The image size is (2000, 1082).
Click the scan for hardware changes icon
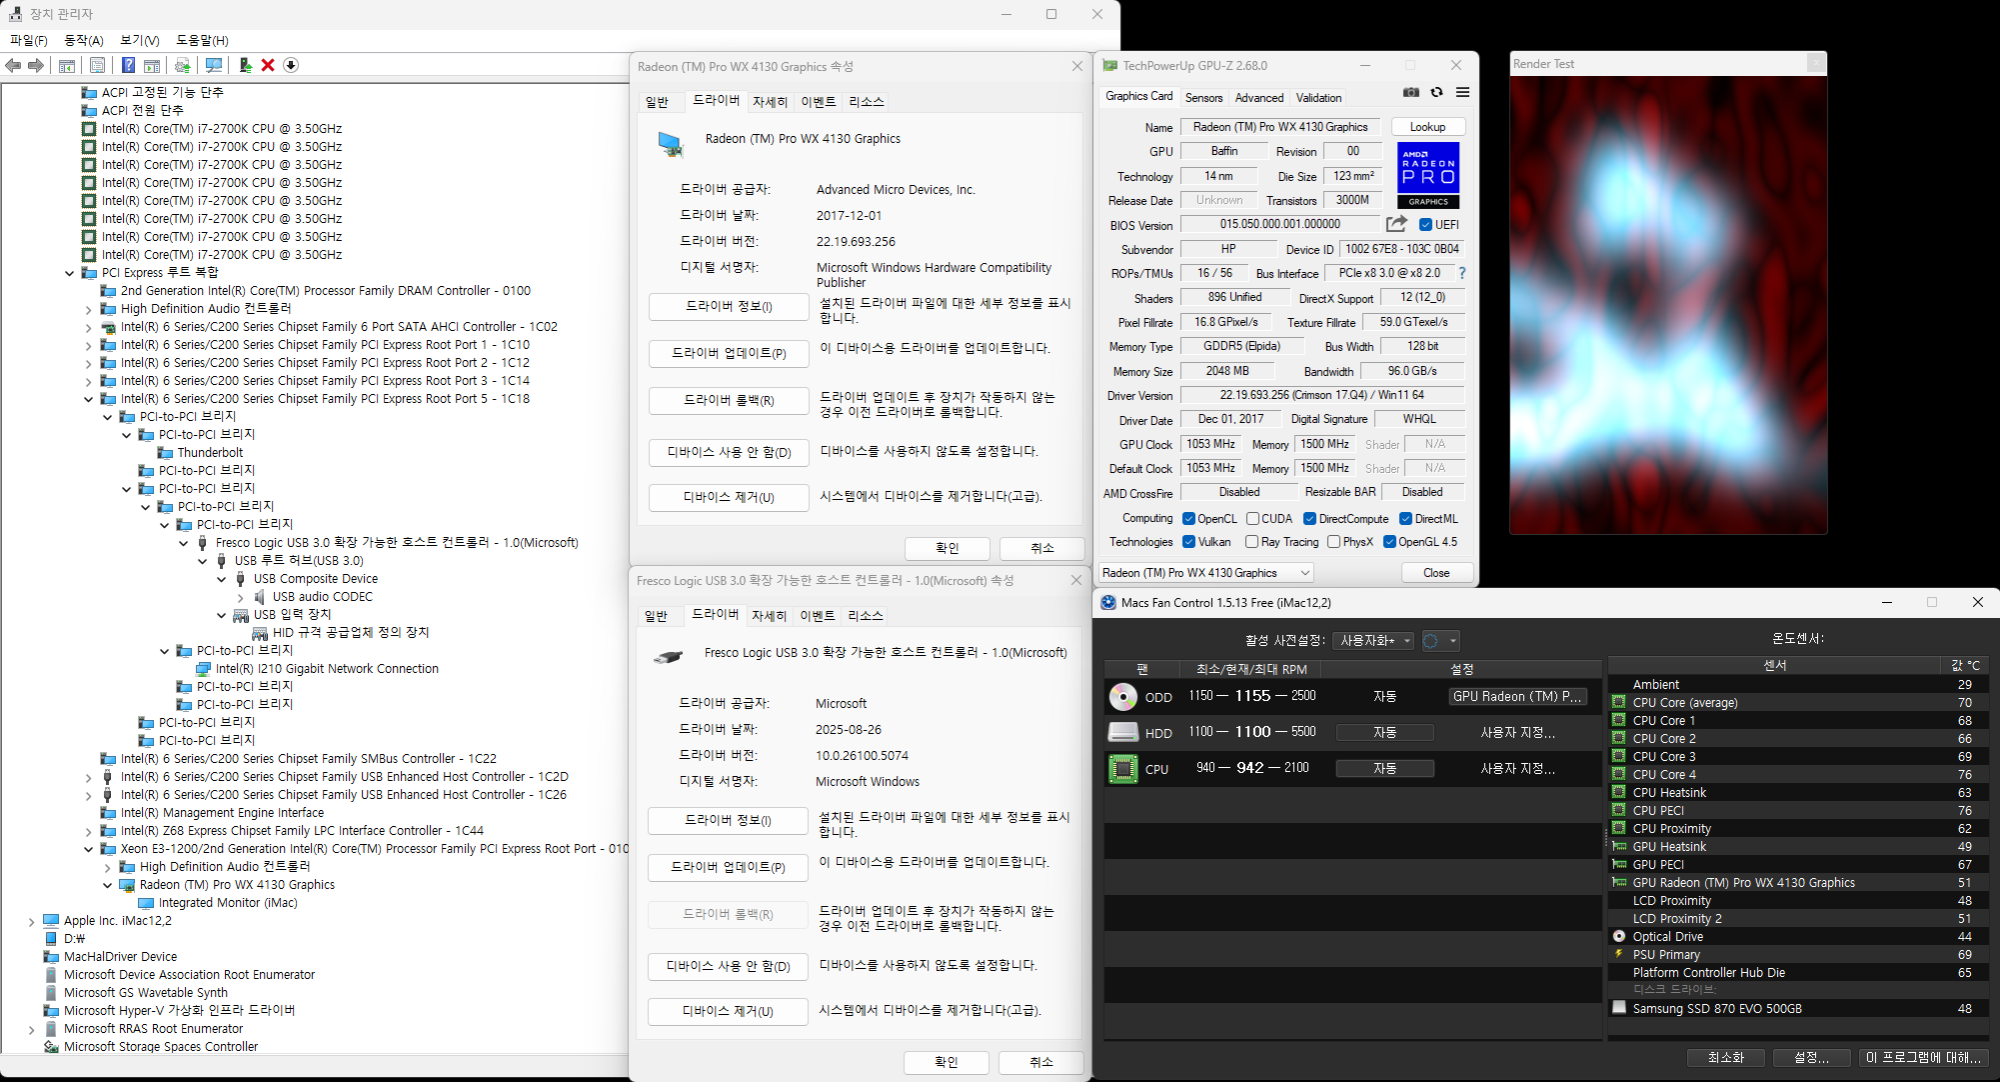pyautogui.click(x=213, y=65)
